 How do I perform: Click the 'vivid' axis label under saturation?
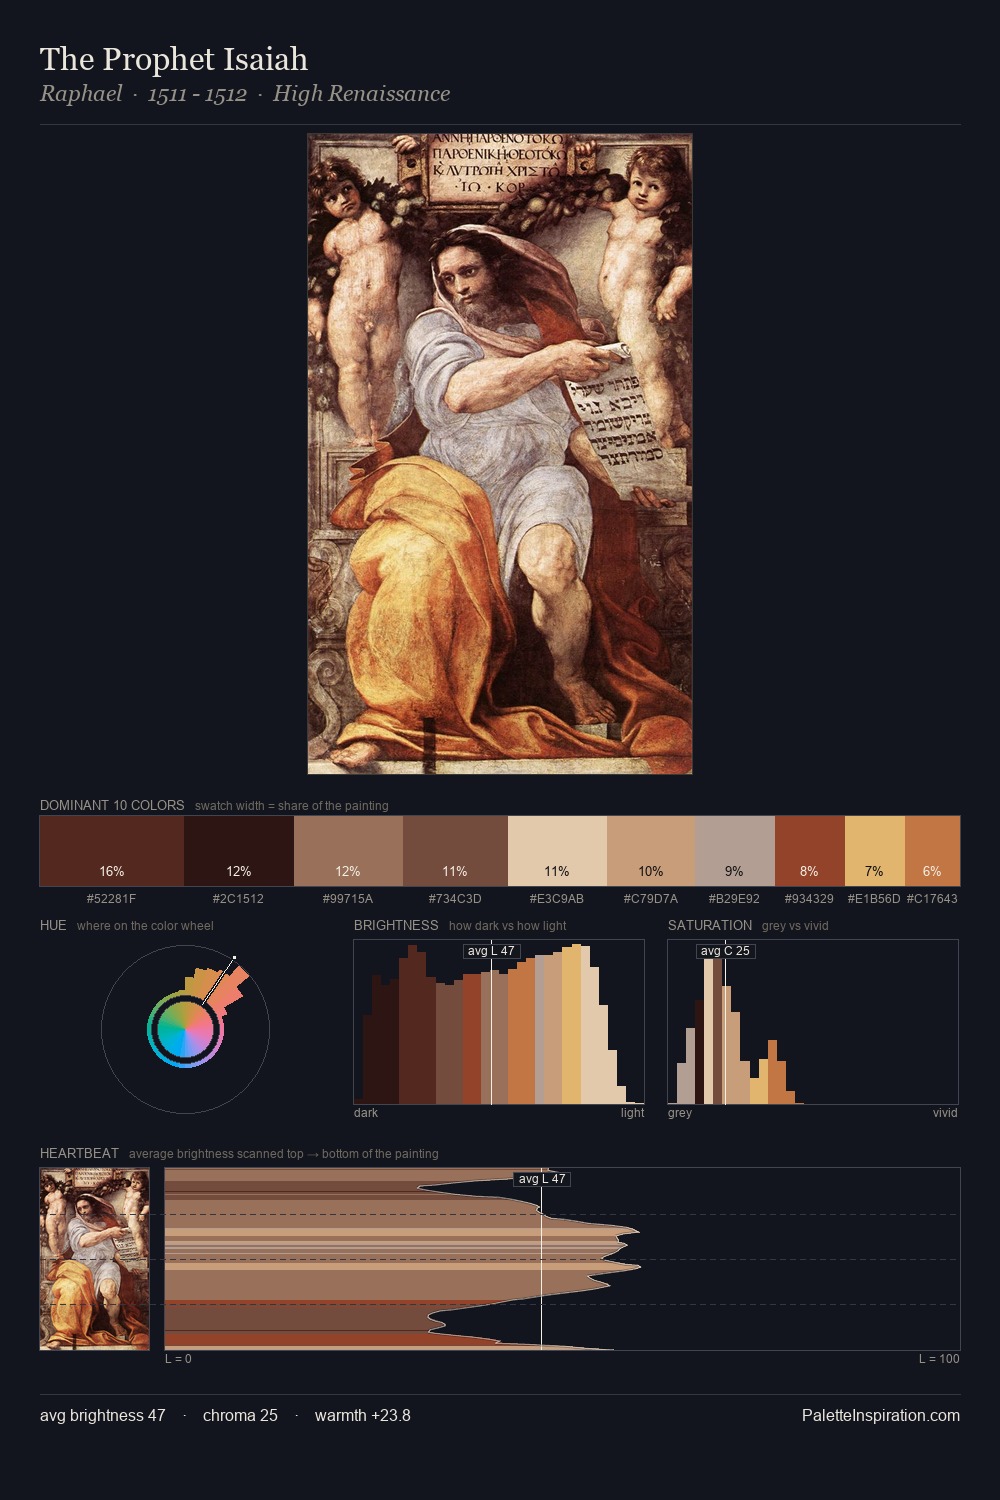(x=945, y=1113)
